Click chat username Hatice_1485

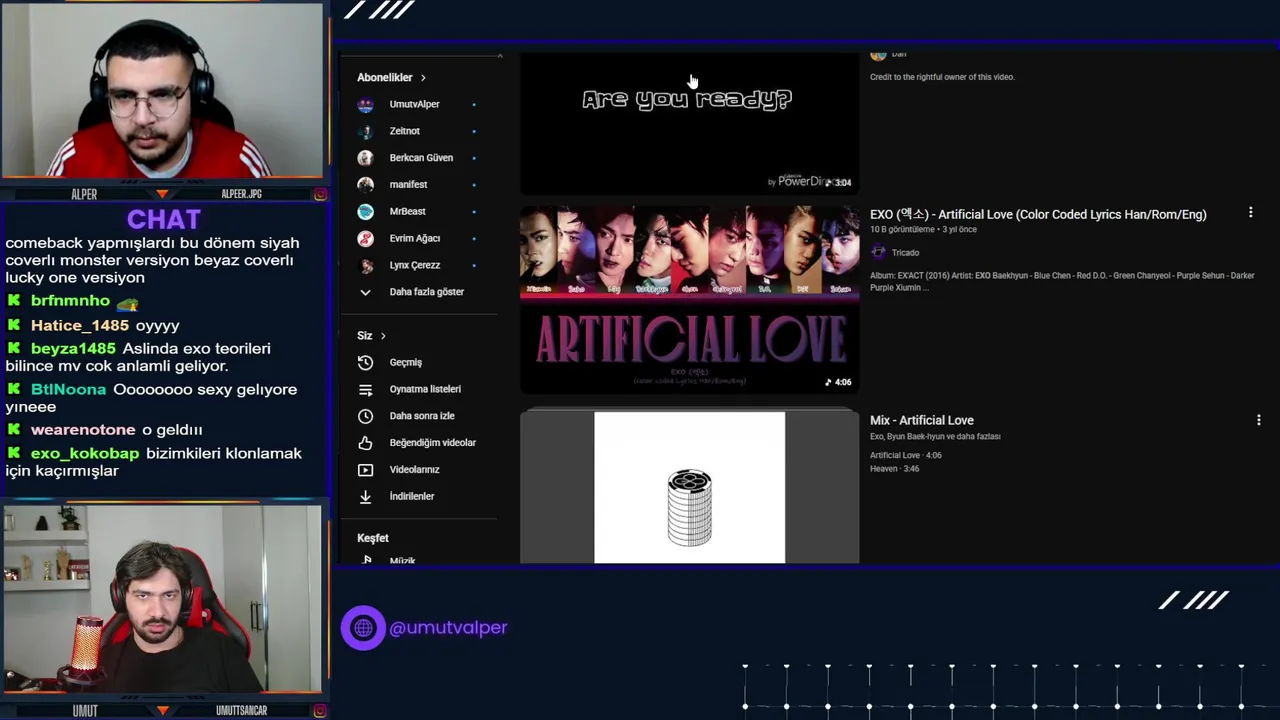click(80, 325)
